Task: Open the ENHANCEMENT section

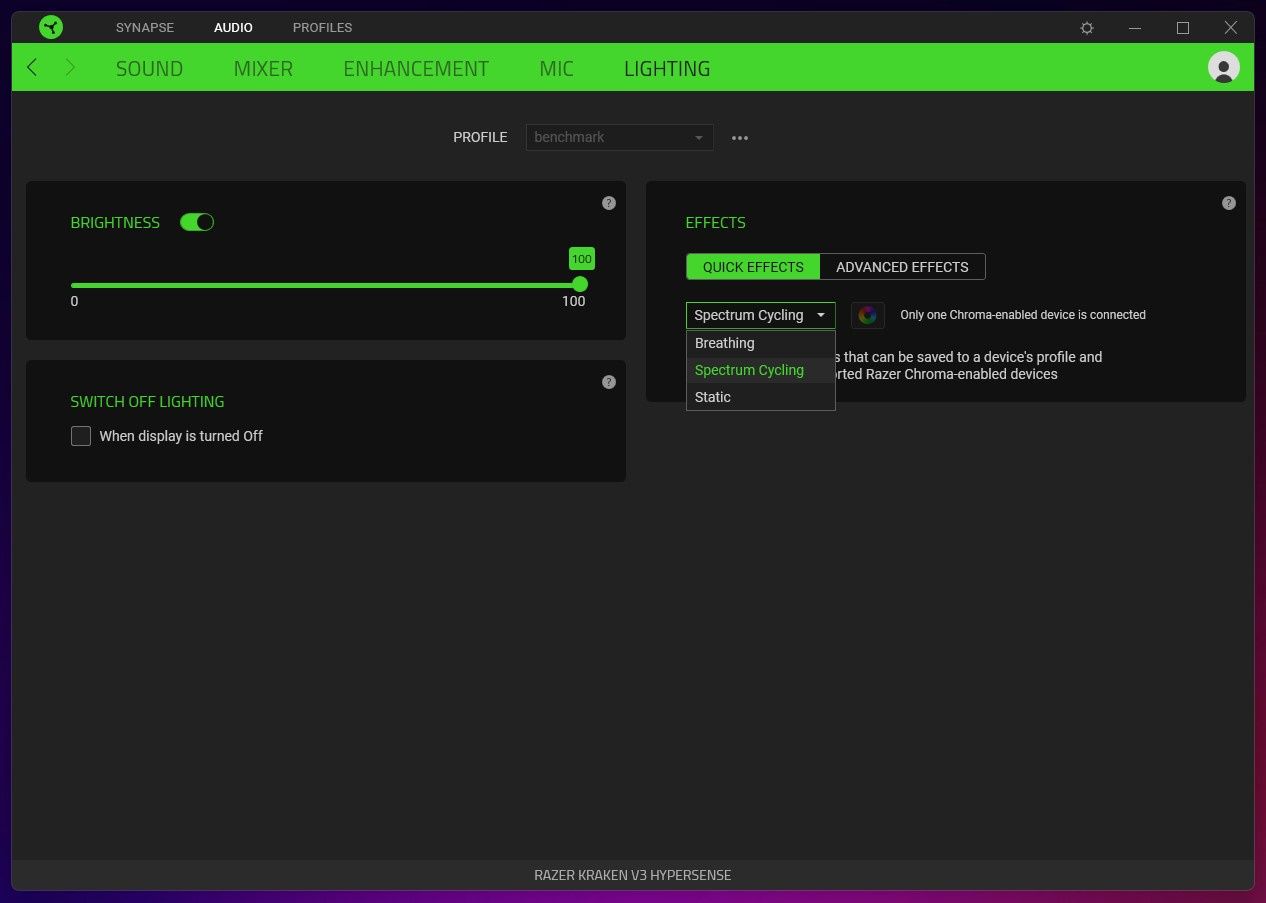Action: tap(416, 69)
